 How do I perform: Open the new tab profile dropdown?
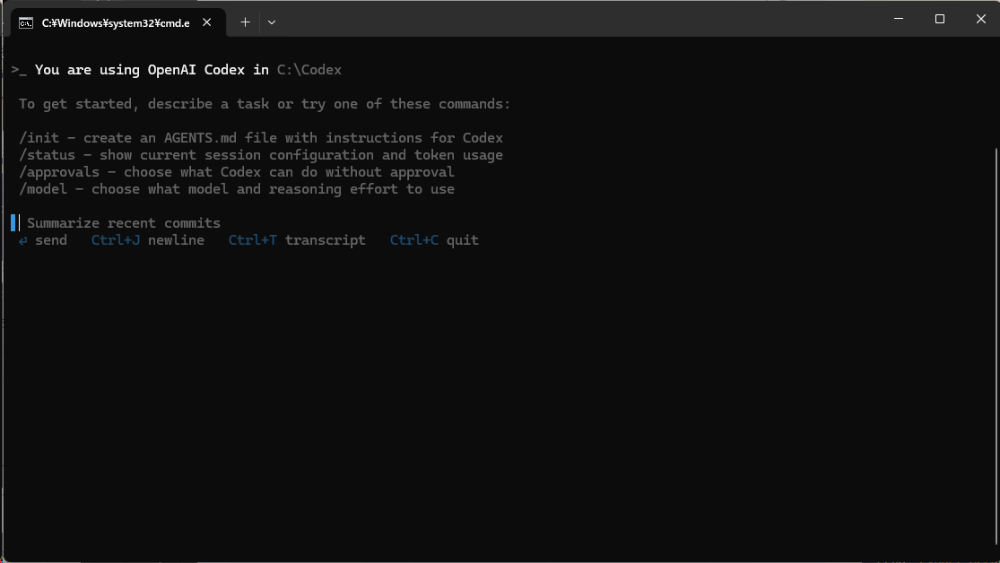(272, 22)
